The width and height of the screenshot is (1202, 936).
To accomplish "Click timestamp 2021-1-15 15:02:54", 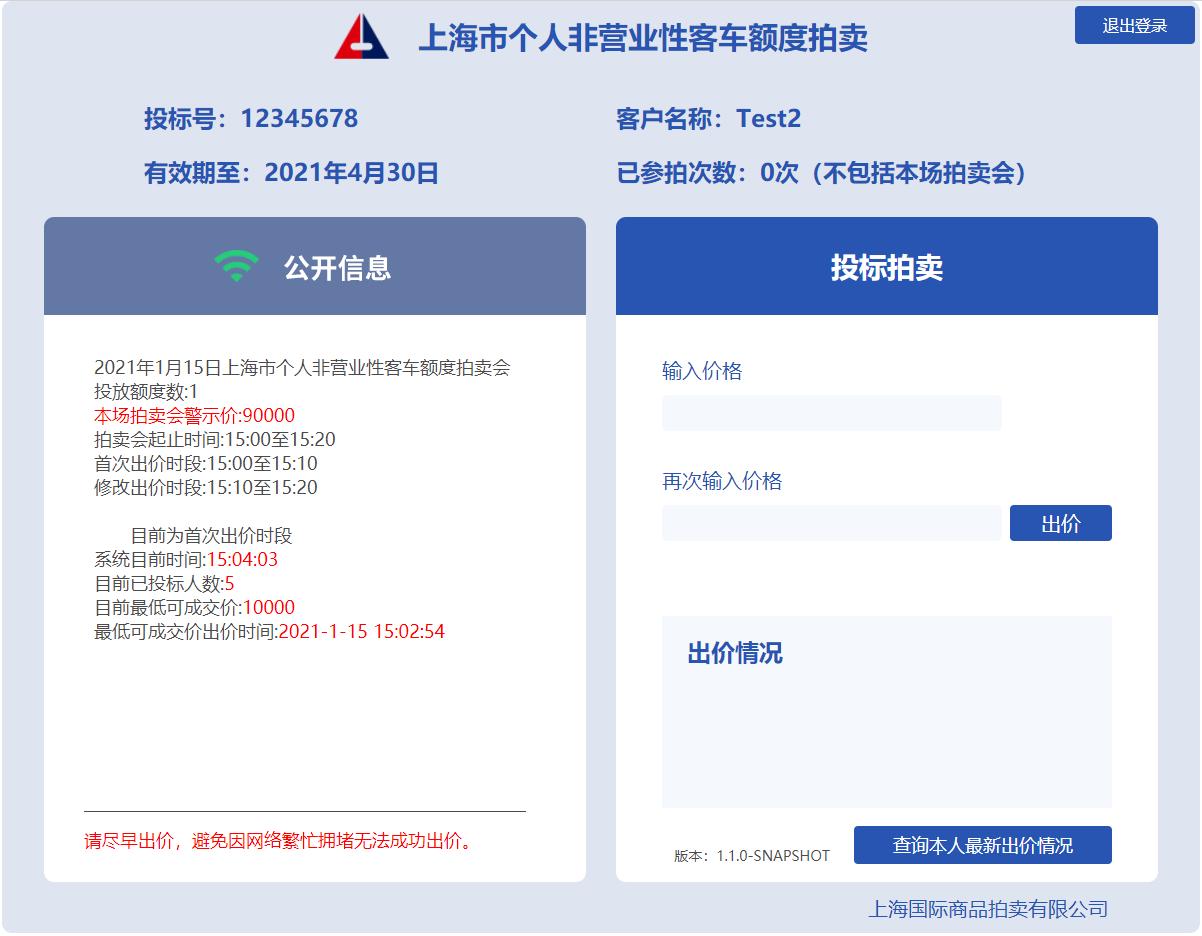I will coord(362,632).
